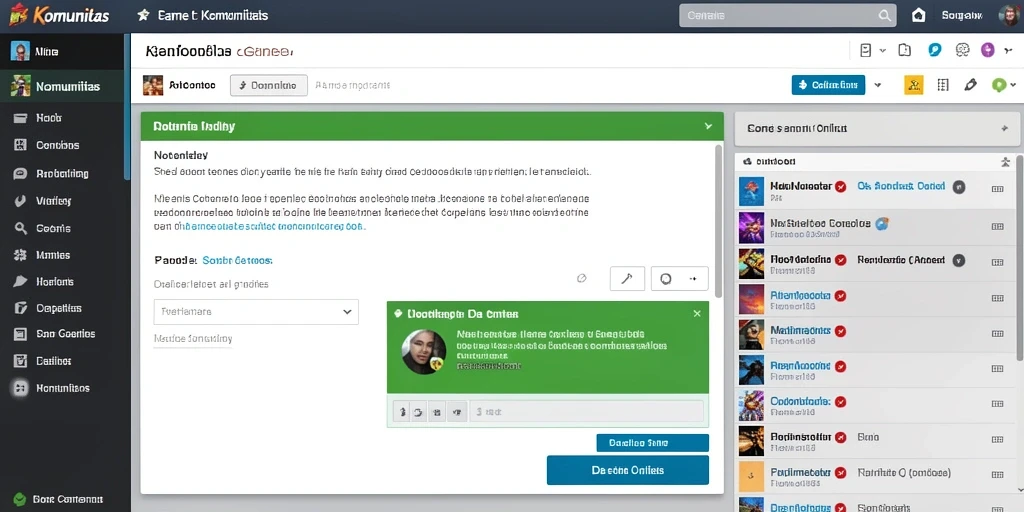Click the magnifier icon next to 'Goomis' in sidebar
The height and width of the screenshot is (512, 1024).
click(x=20, y=228)
